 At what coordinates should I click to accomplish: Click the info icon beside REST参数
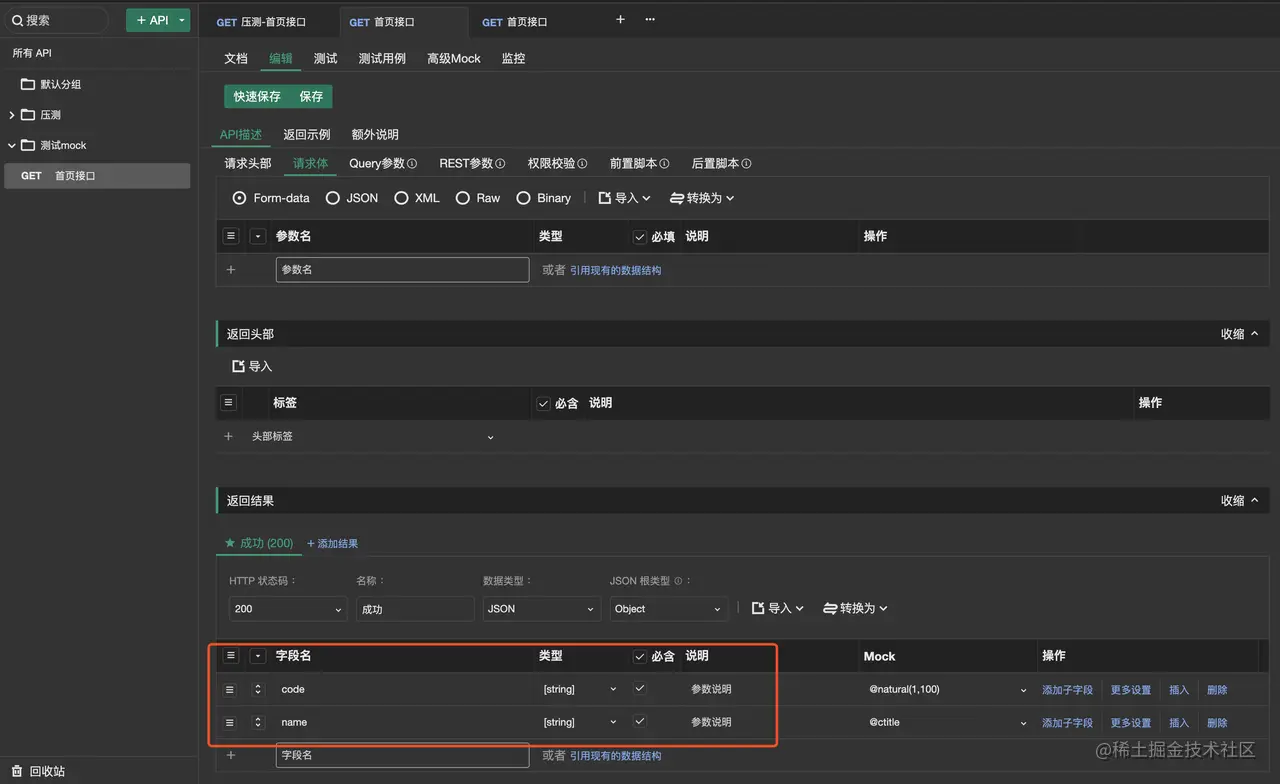[x=500, y=164]
